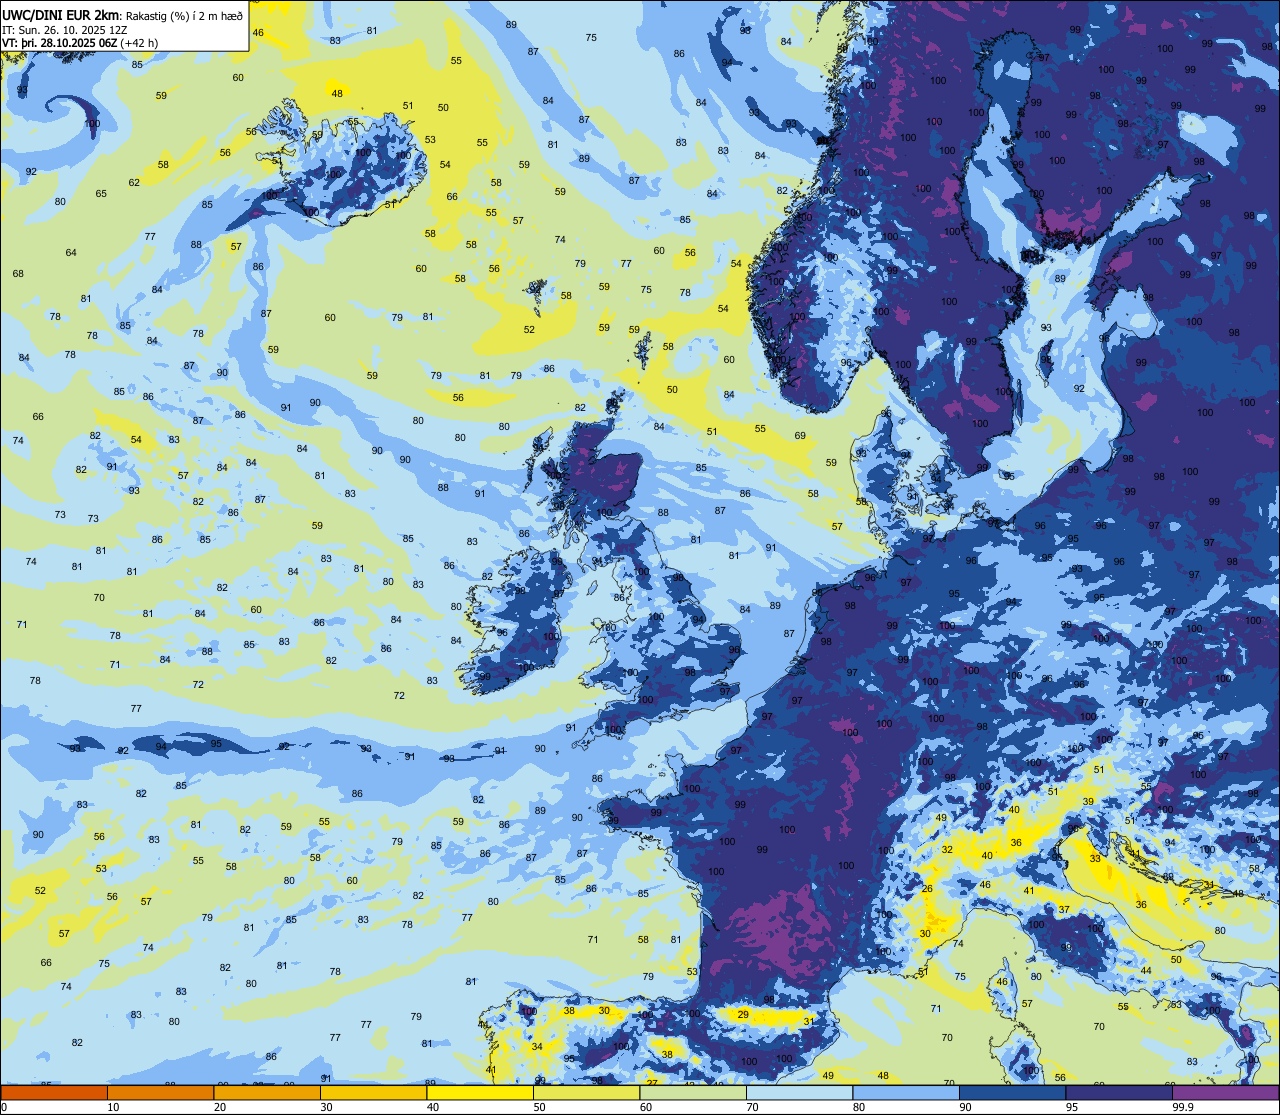Click the dark orange 0–10 legend color segment
This screenshot has height=1115, width=1280.
pos(54,1092)
